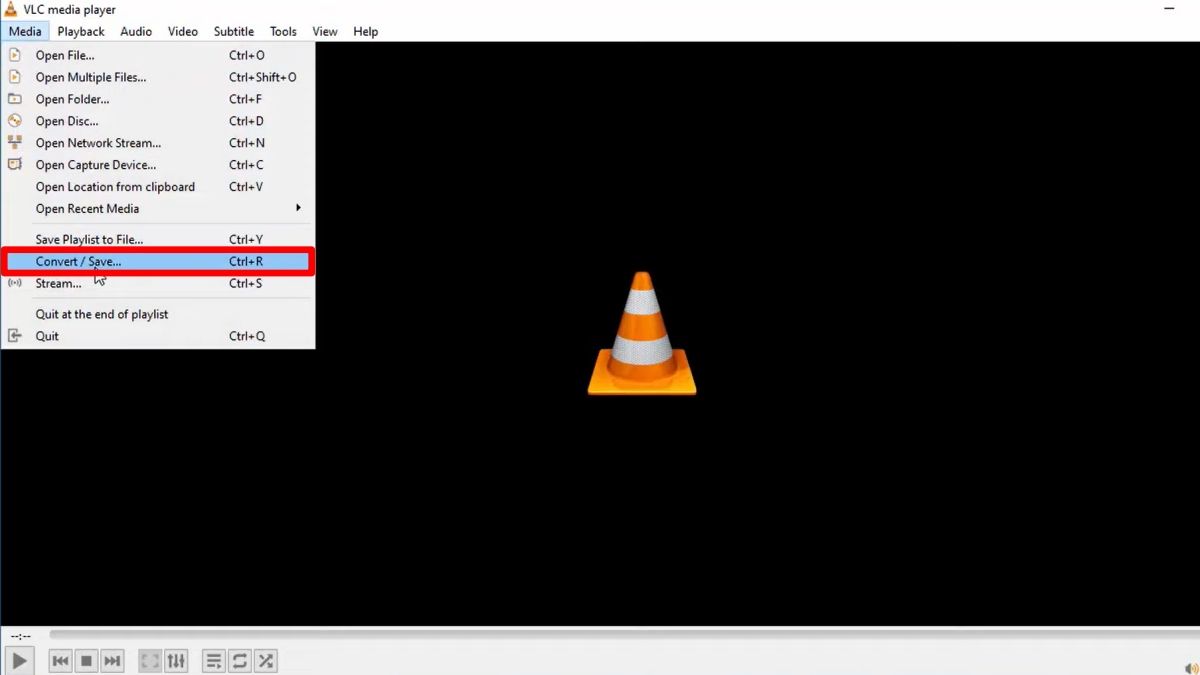Click the elapsed time label
This screenshot has width=1200, height=675.
(x=20, y=636)
